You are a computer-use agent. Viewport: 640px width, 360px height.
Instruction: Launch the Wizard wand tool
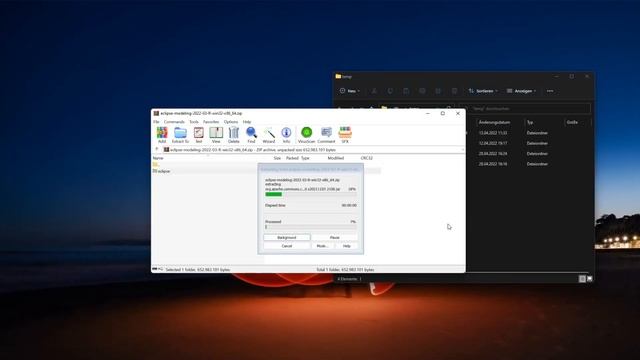pyautogui.click(x=269, y=135)
